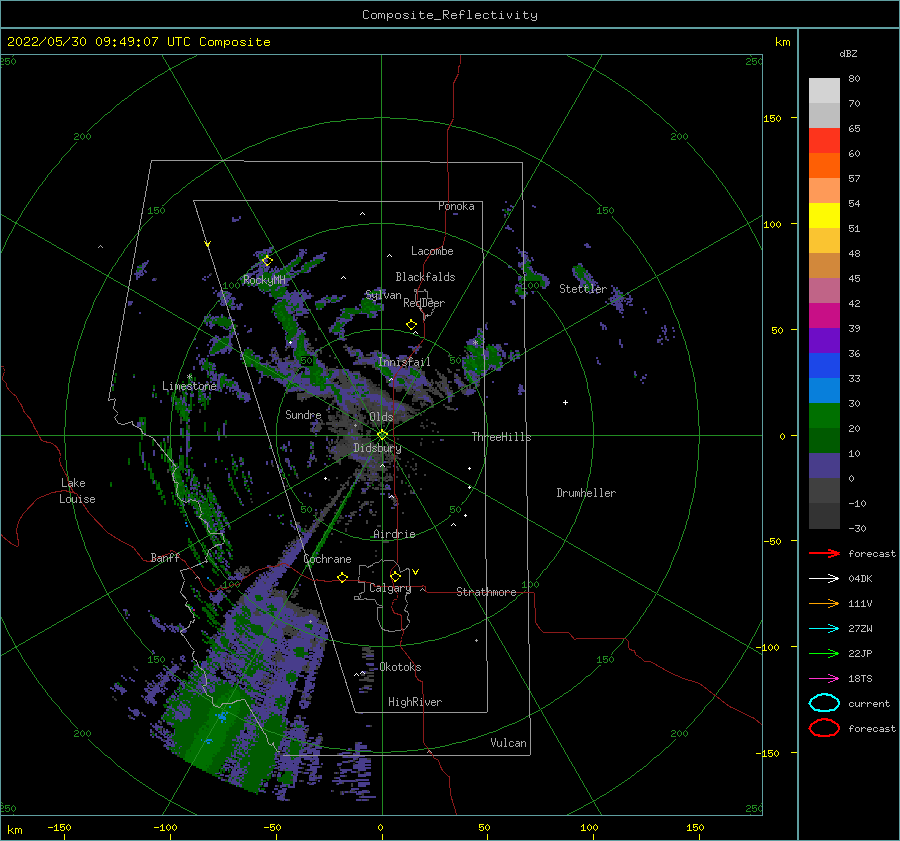
Task: Click the yellow V marker near Calgary
Action: 416,572
